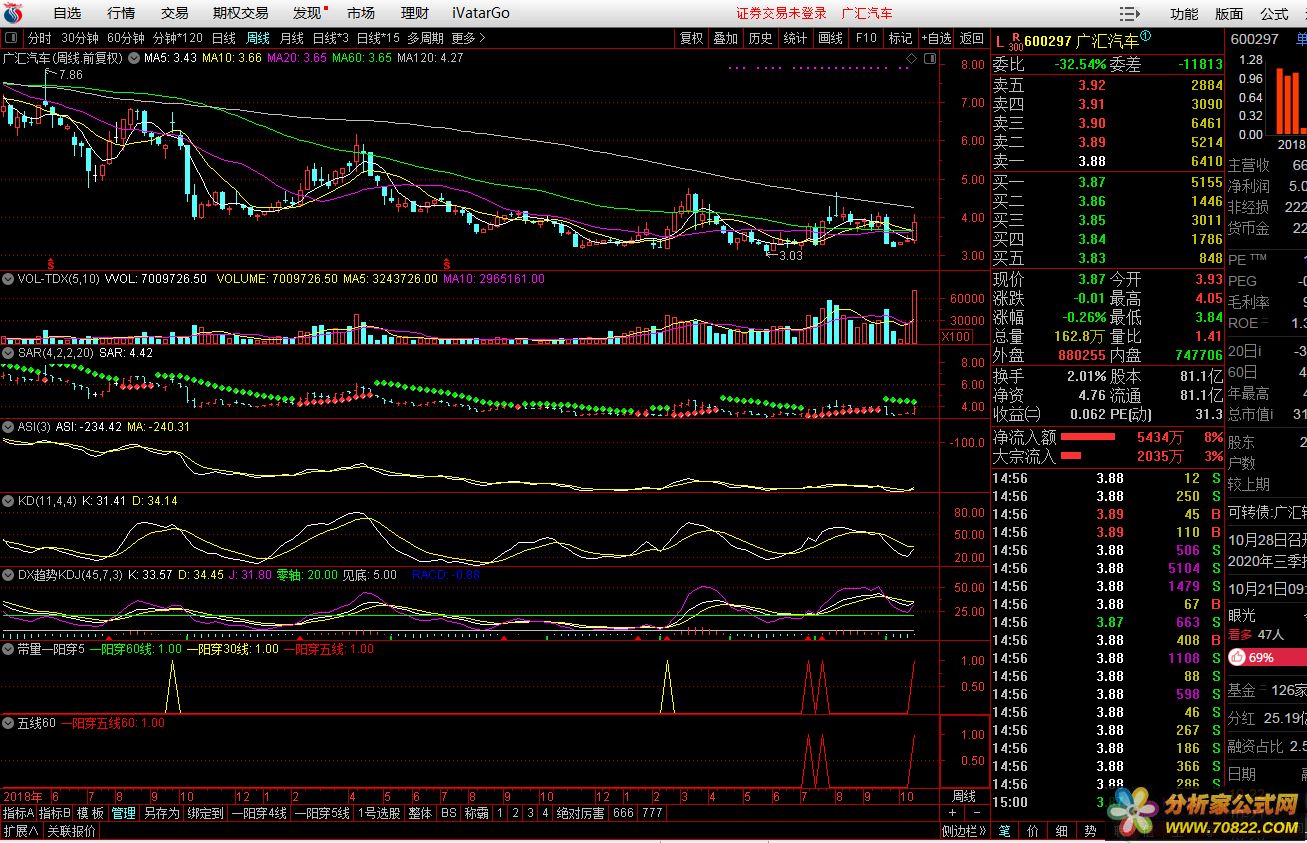The width and height of the screenshot is (1307, 843).
Task: Open the 功能 menu at top right
Action: 1184,14
